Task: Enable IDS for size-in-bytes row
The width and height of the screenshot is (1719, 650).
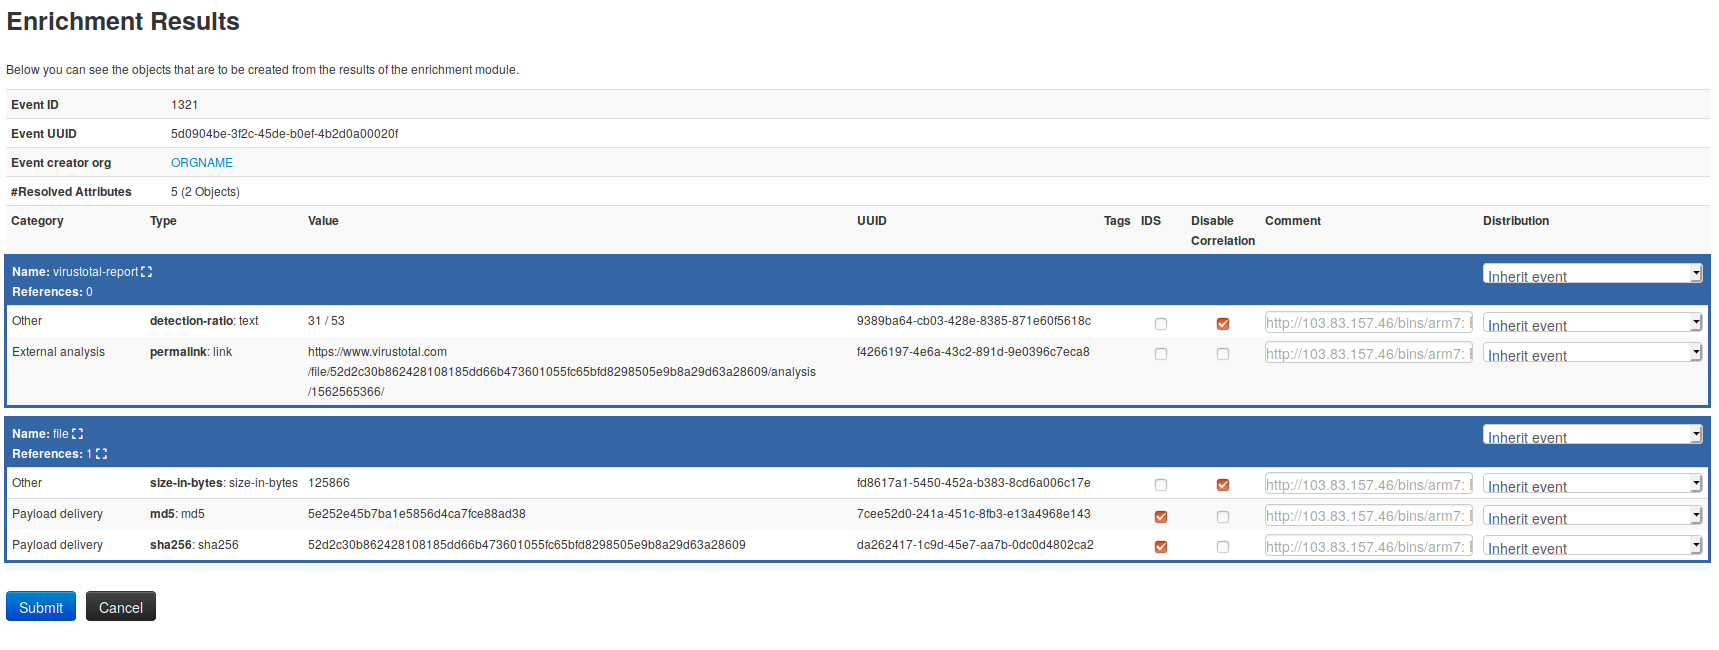Action: pos(1161,485)
